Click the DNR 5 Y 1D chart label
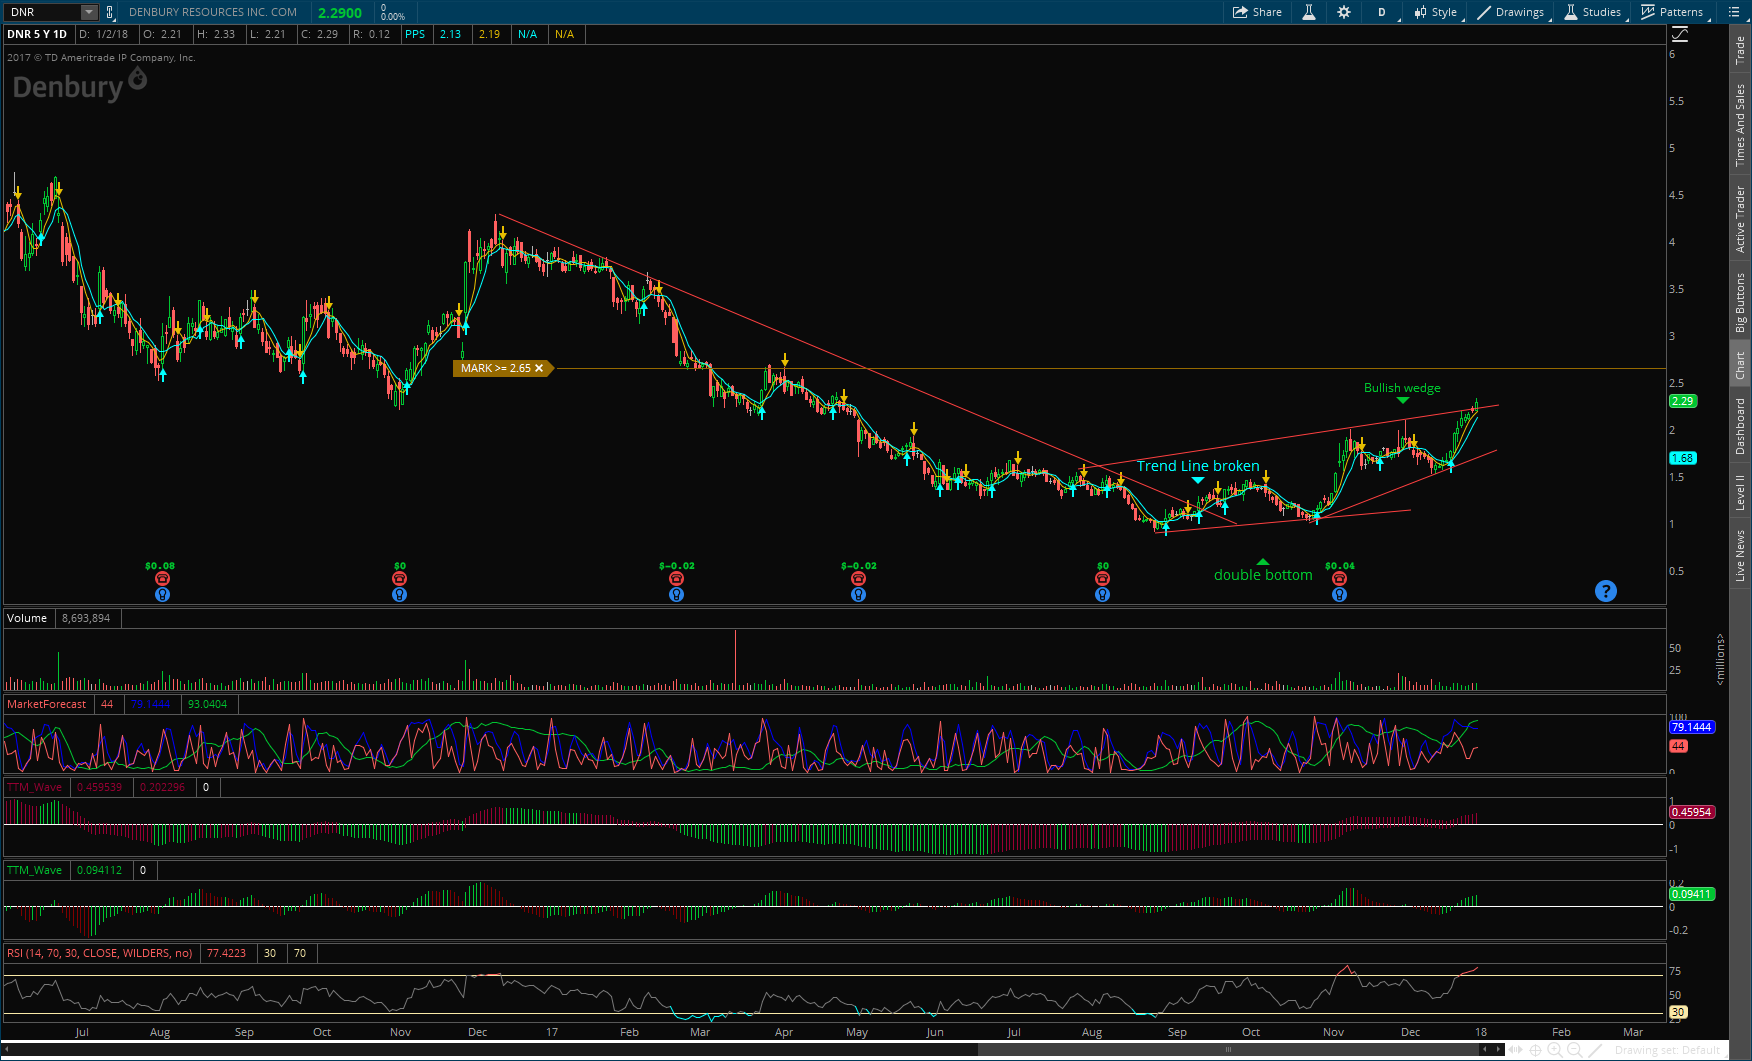 pos(37,34)
